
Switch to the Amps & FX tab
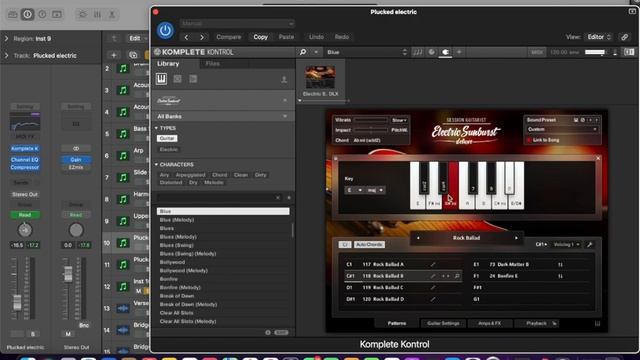pos(489,323)
